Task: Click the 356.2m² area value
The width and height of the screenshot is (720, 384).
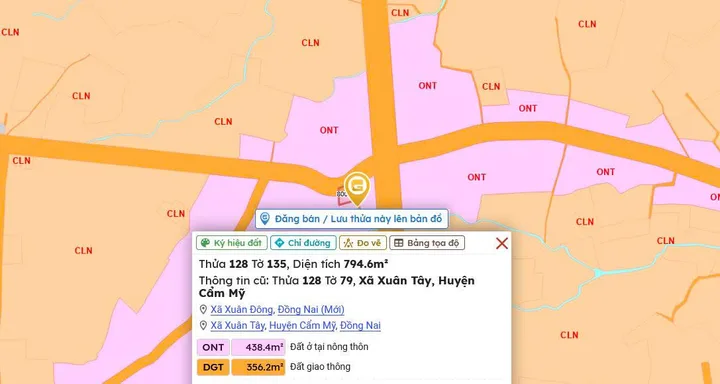Action: pos(259,367)
